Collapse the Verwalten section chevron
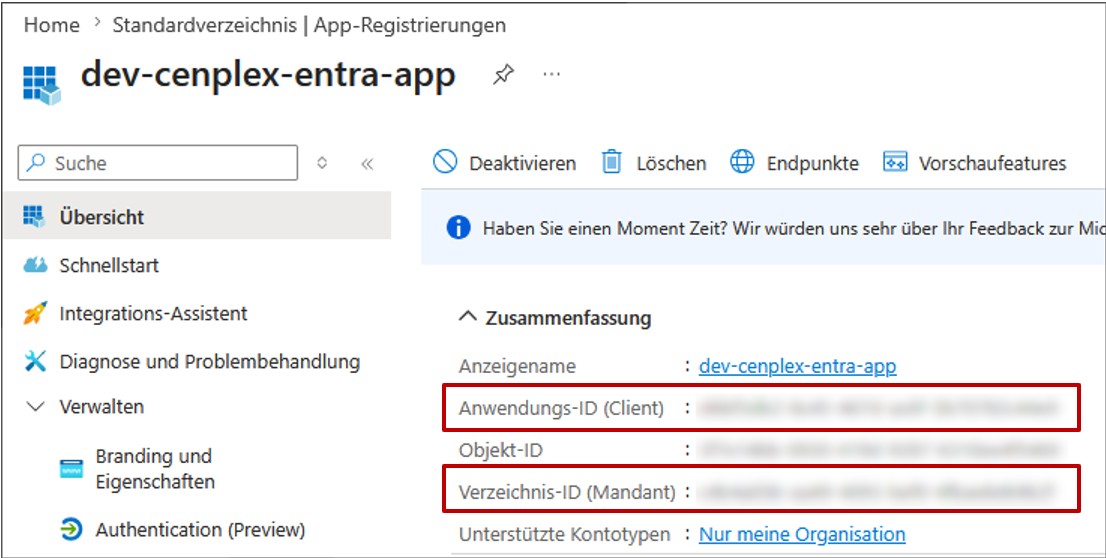1106x558 pixels. click(35, 407)
